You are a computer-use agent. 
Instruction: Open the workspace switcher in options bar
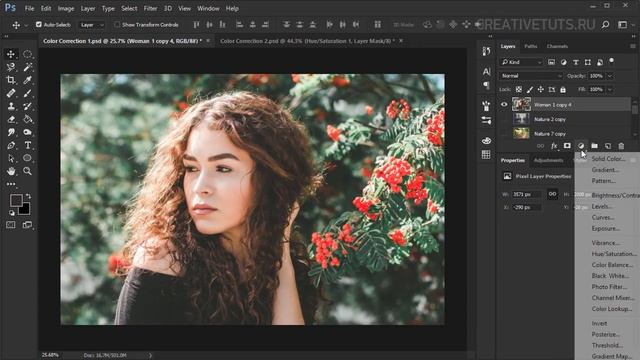(x=622, y=25)
